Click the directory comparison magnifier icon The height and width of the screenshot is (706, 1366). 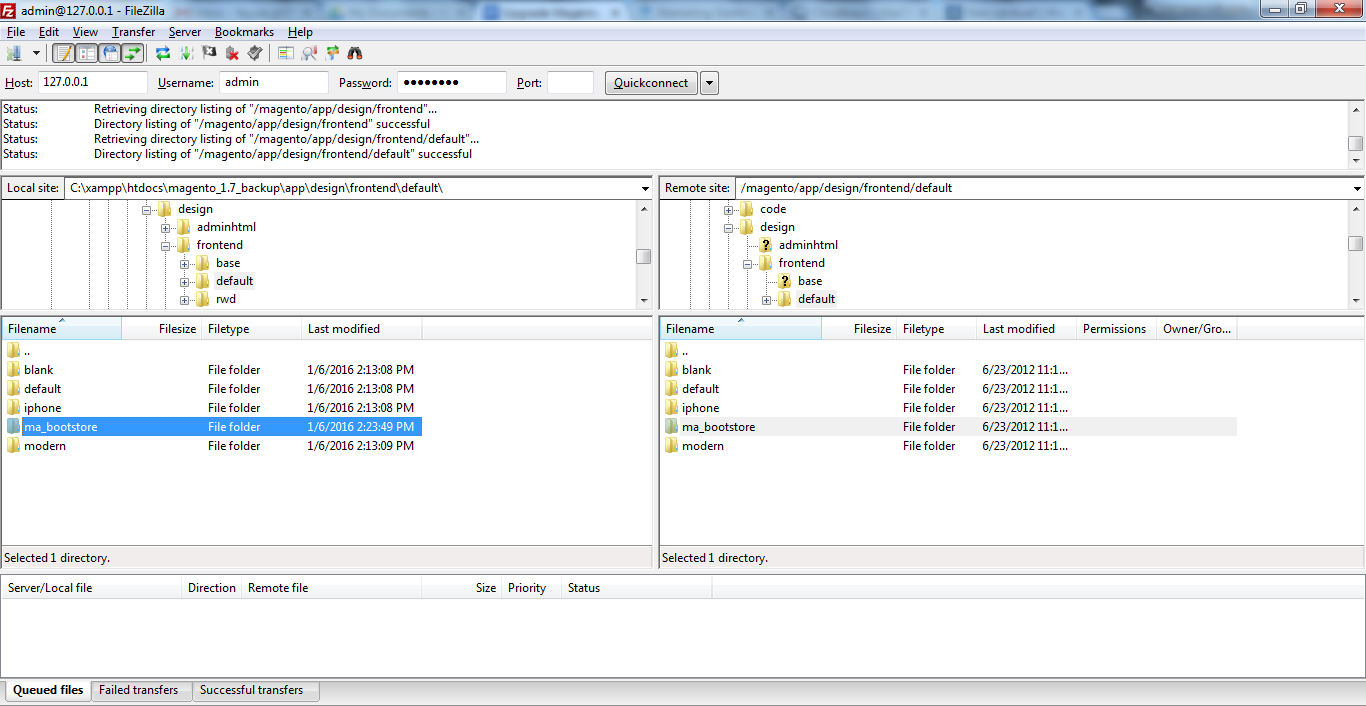309,53
